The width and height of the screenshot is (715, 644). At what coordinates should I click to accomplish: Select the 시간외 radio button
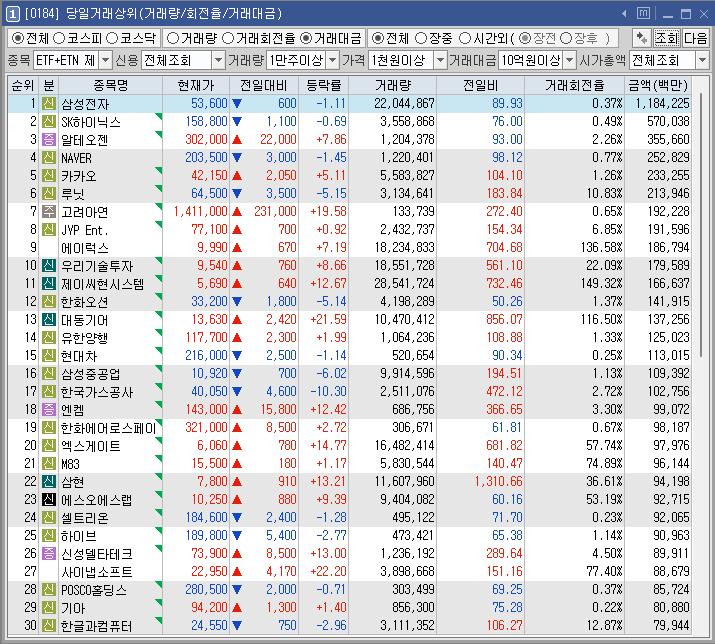[465, 38]
